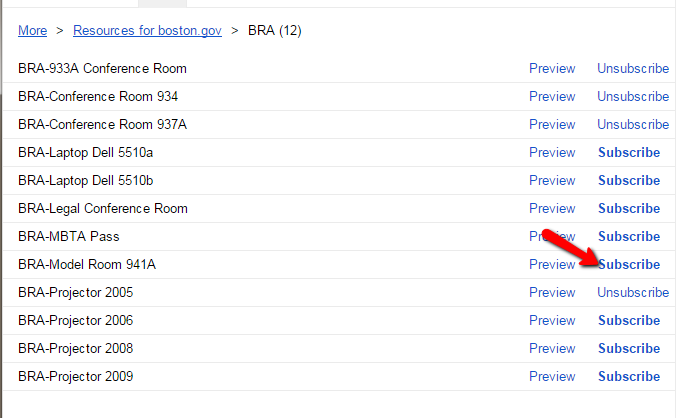The height and width of the screenshot is (418, 681).
Task: Click the More breadcrumb link
Action: (x=32, y=31)
